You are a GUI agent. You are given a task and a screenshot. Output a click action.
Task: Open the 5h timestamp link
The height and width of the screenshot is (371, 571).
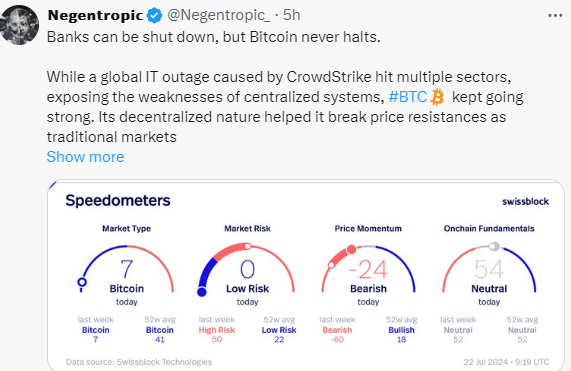(292, 15)
